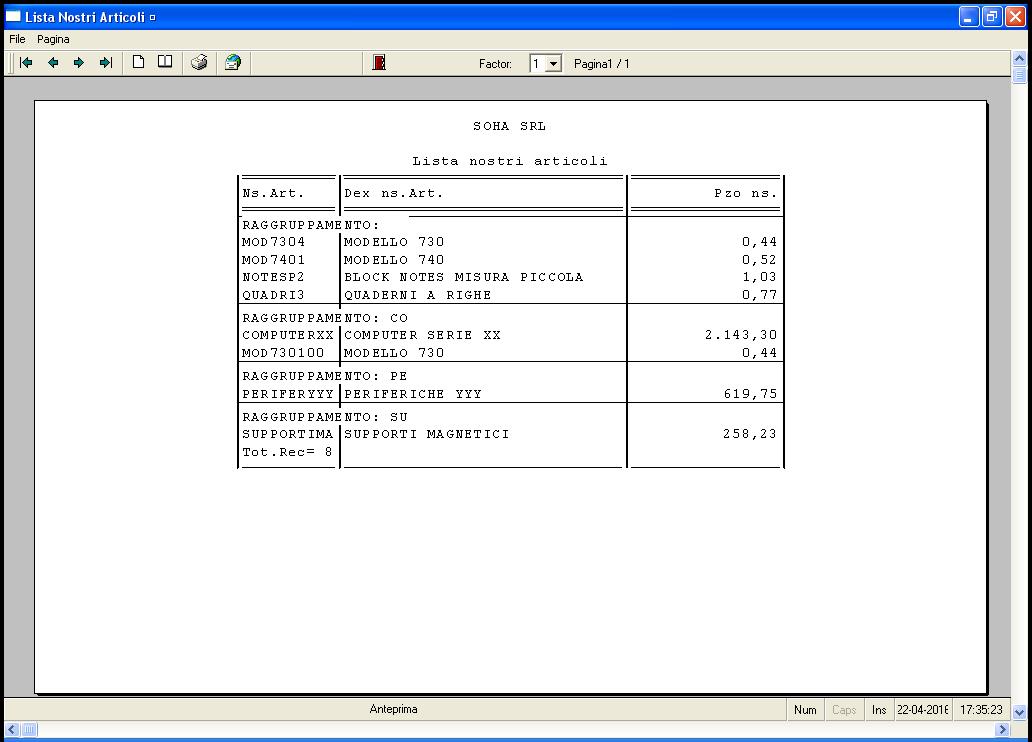The height and width of the screenshot is (742, 1032).
Task: Go to the first page
Action: [26, 63]
